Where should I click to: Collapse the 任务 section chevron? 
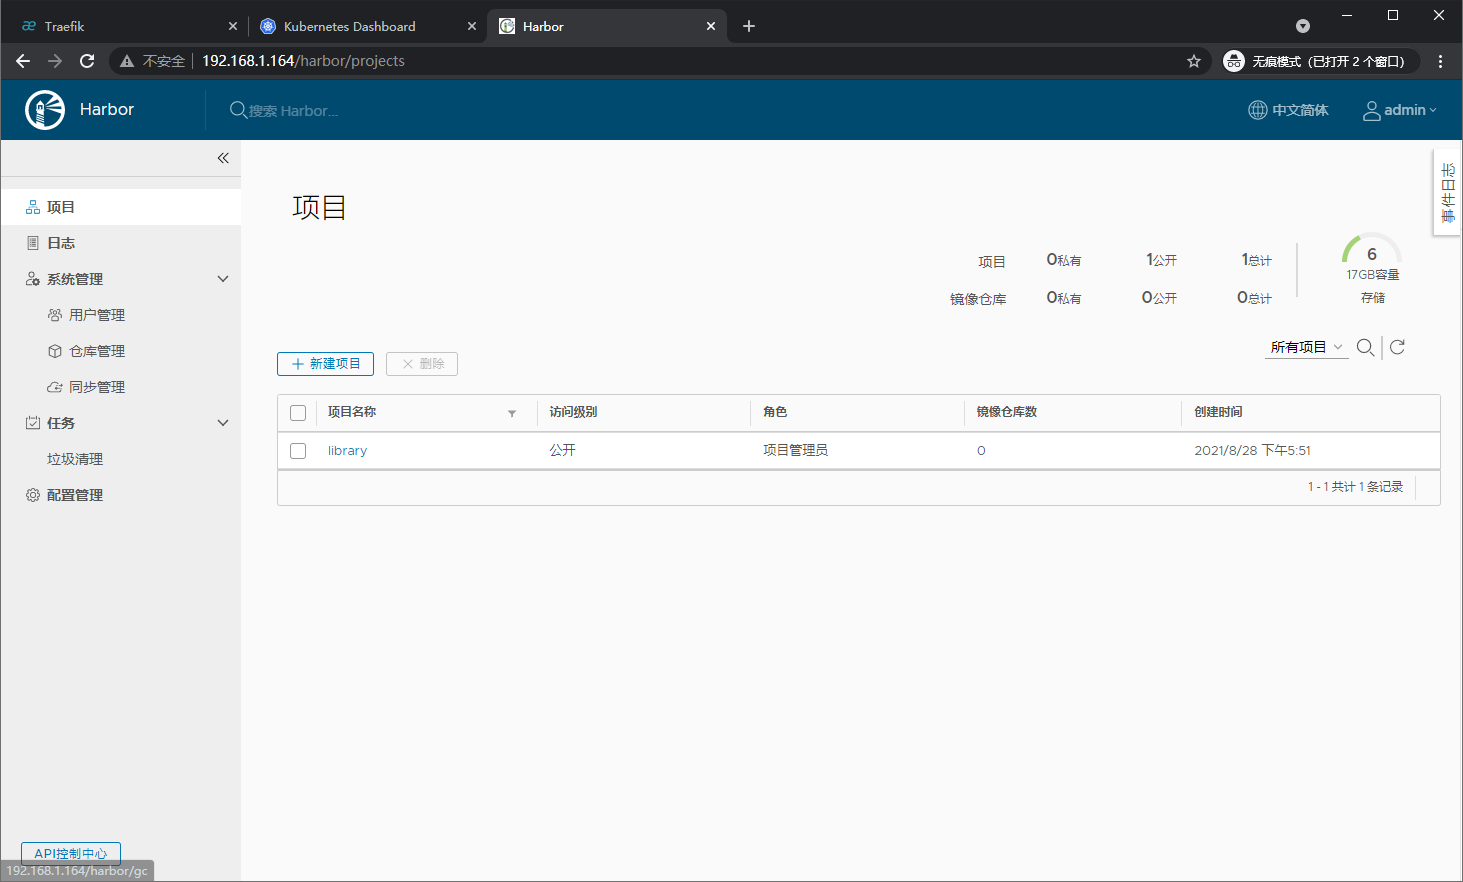223,423
